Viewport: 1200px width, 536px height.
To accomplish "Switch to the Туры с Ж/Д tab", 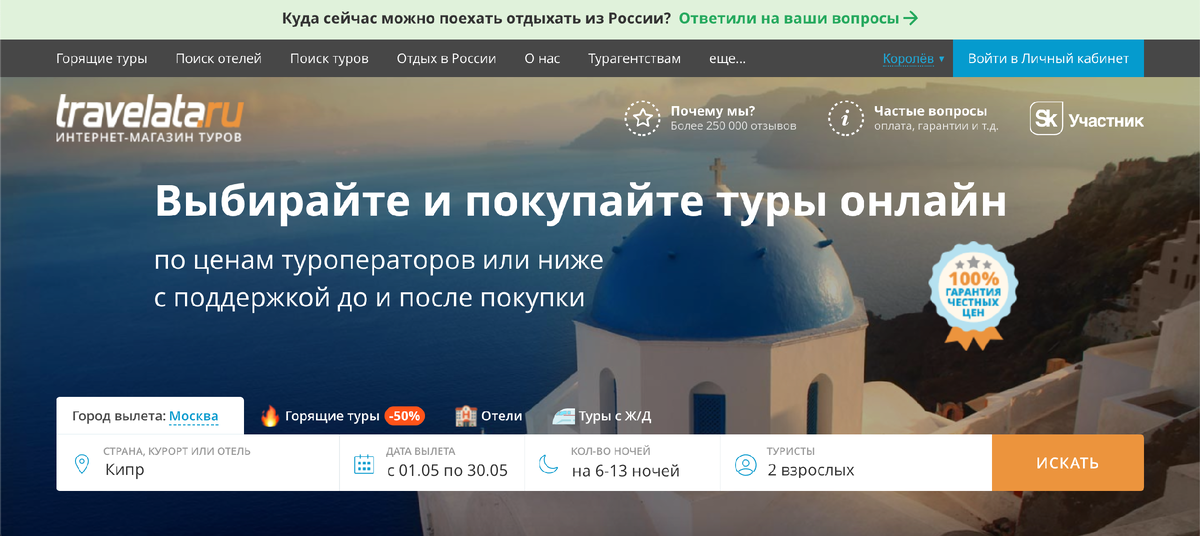I will click(x=602, y=416).
